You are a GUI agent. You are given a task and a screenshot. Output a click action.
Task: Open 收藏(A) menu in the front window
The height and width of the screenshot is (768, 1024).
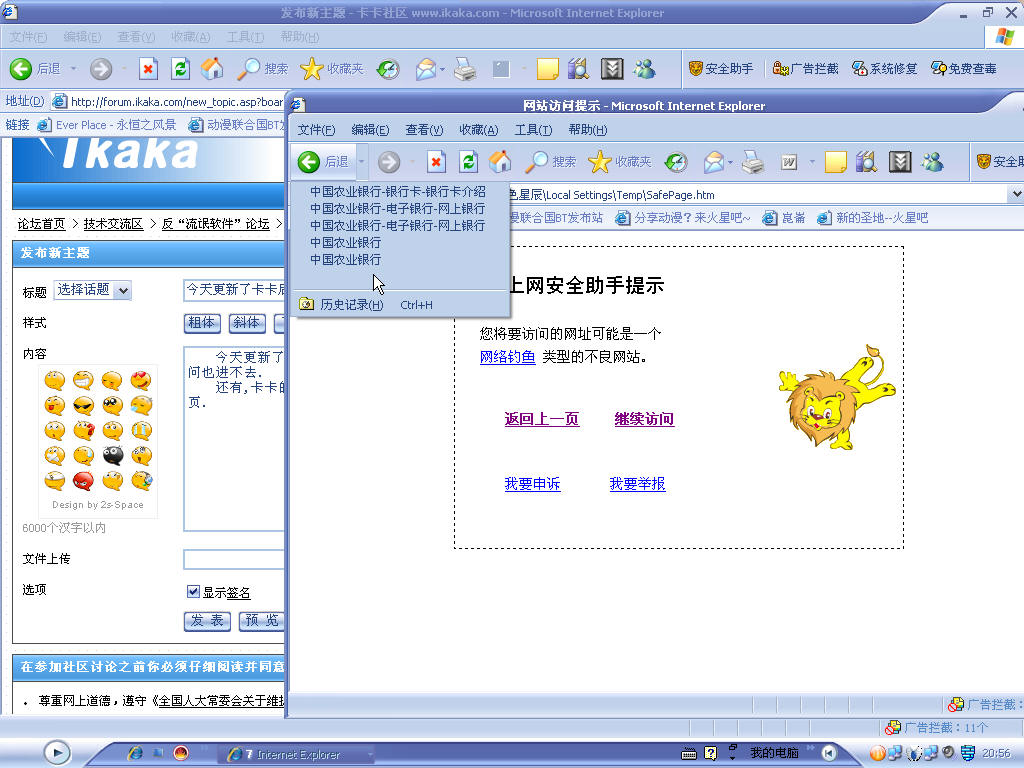(479, 130)
